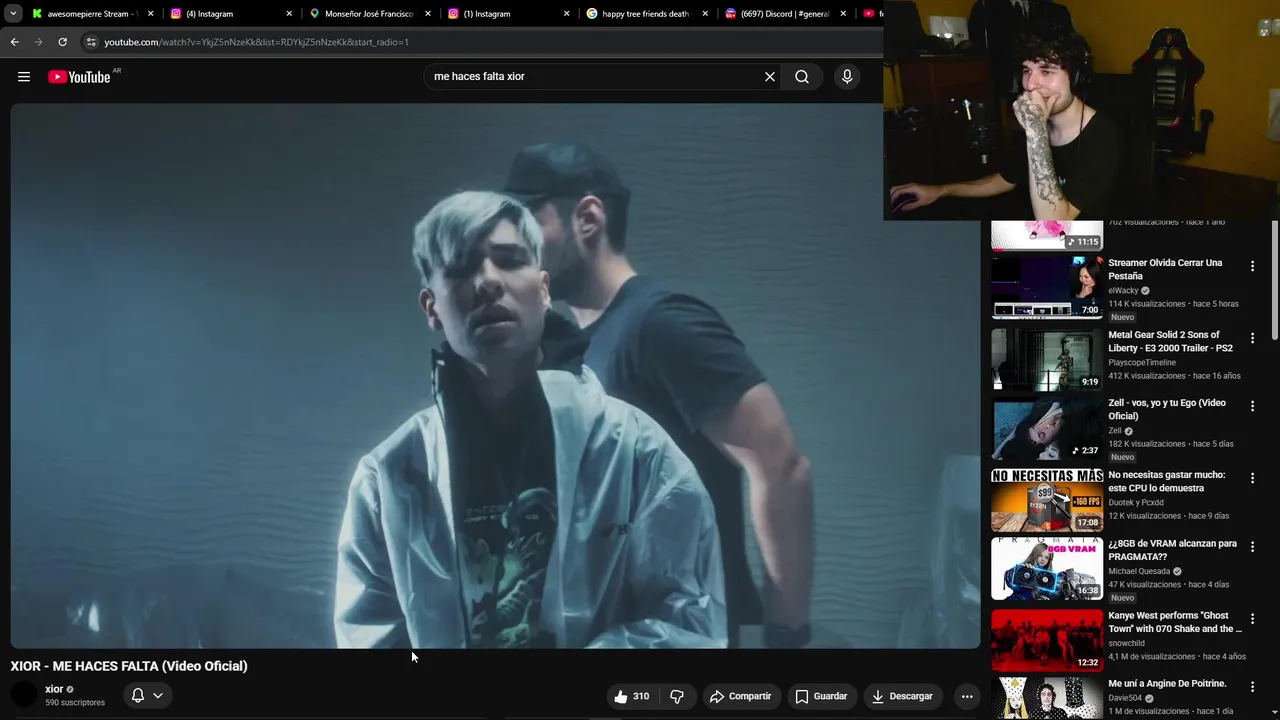Open the Michael Quesada channel link

1140,572
